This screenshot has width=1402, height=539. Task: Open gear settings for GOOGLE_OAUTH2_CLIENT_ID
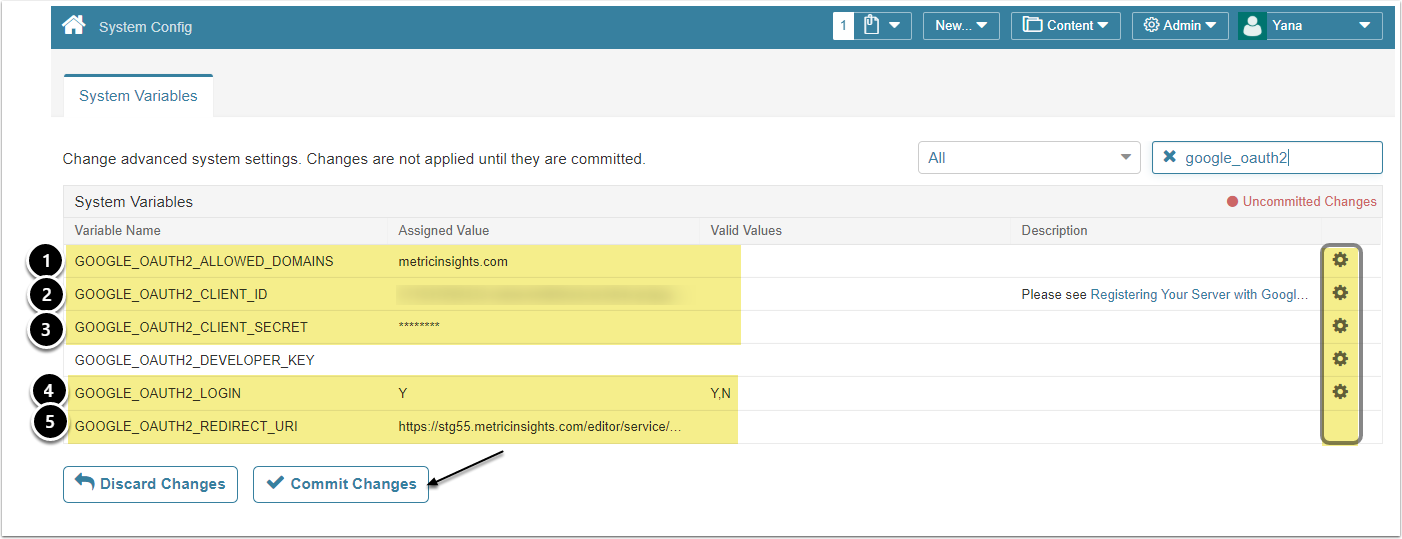coord(1340,293)
